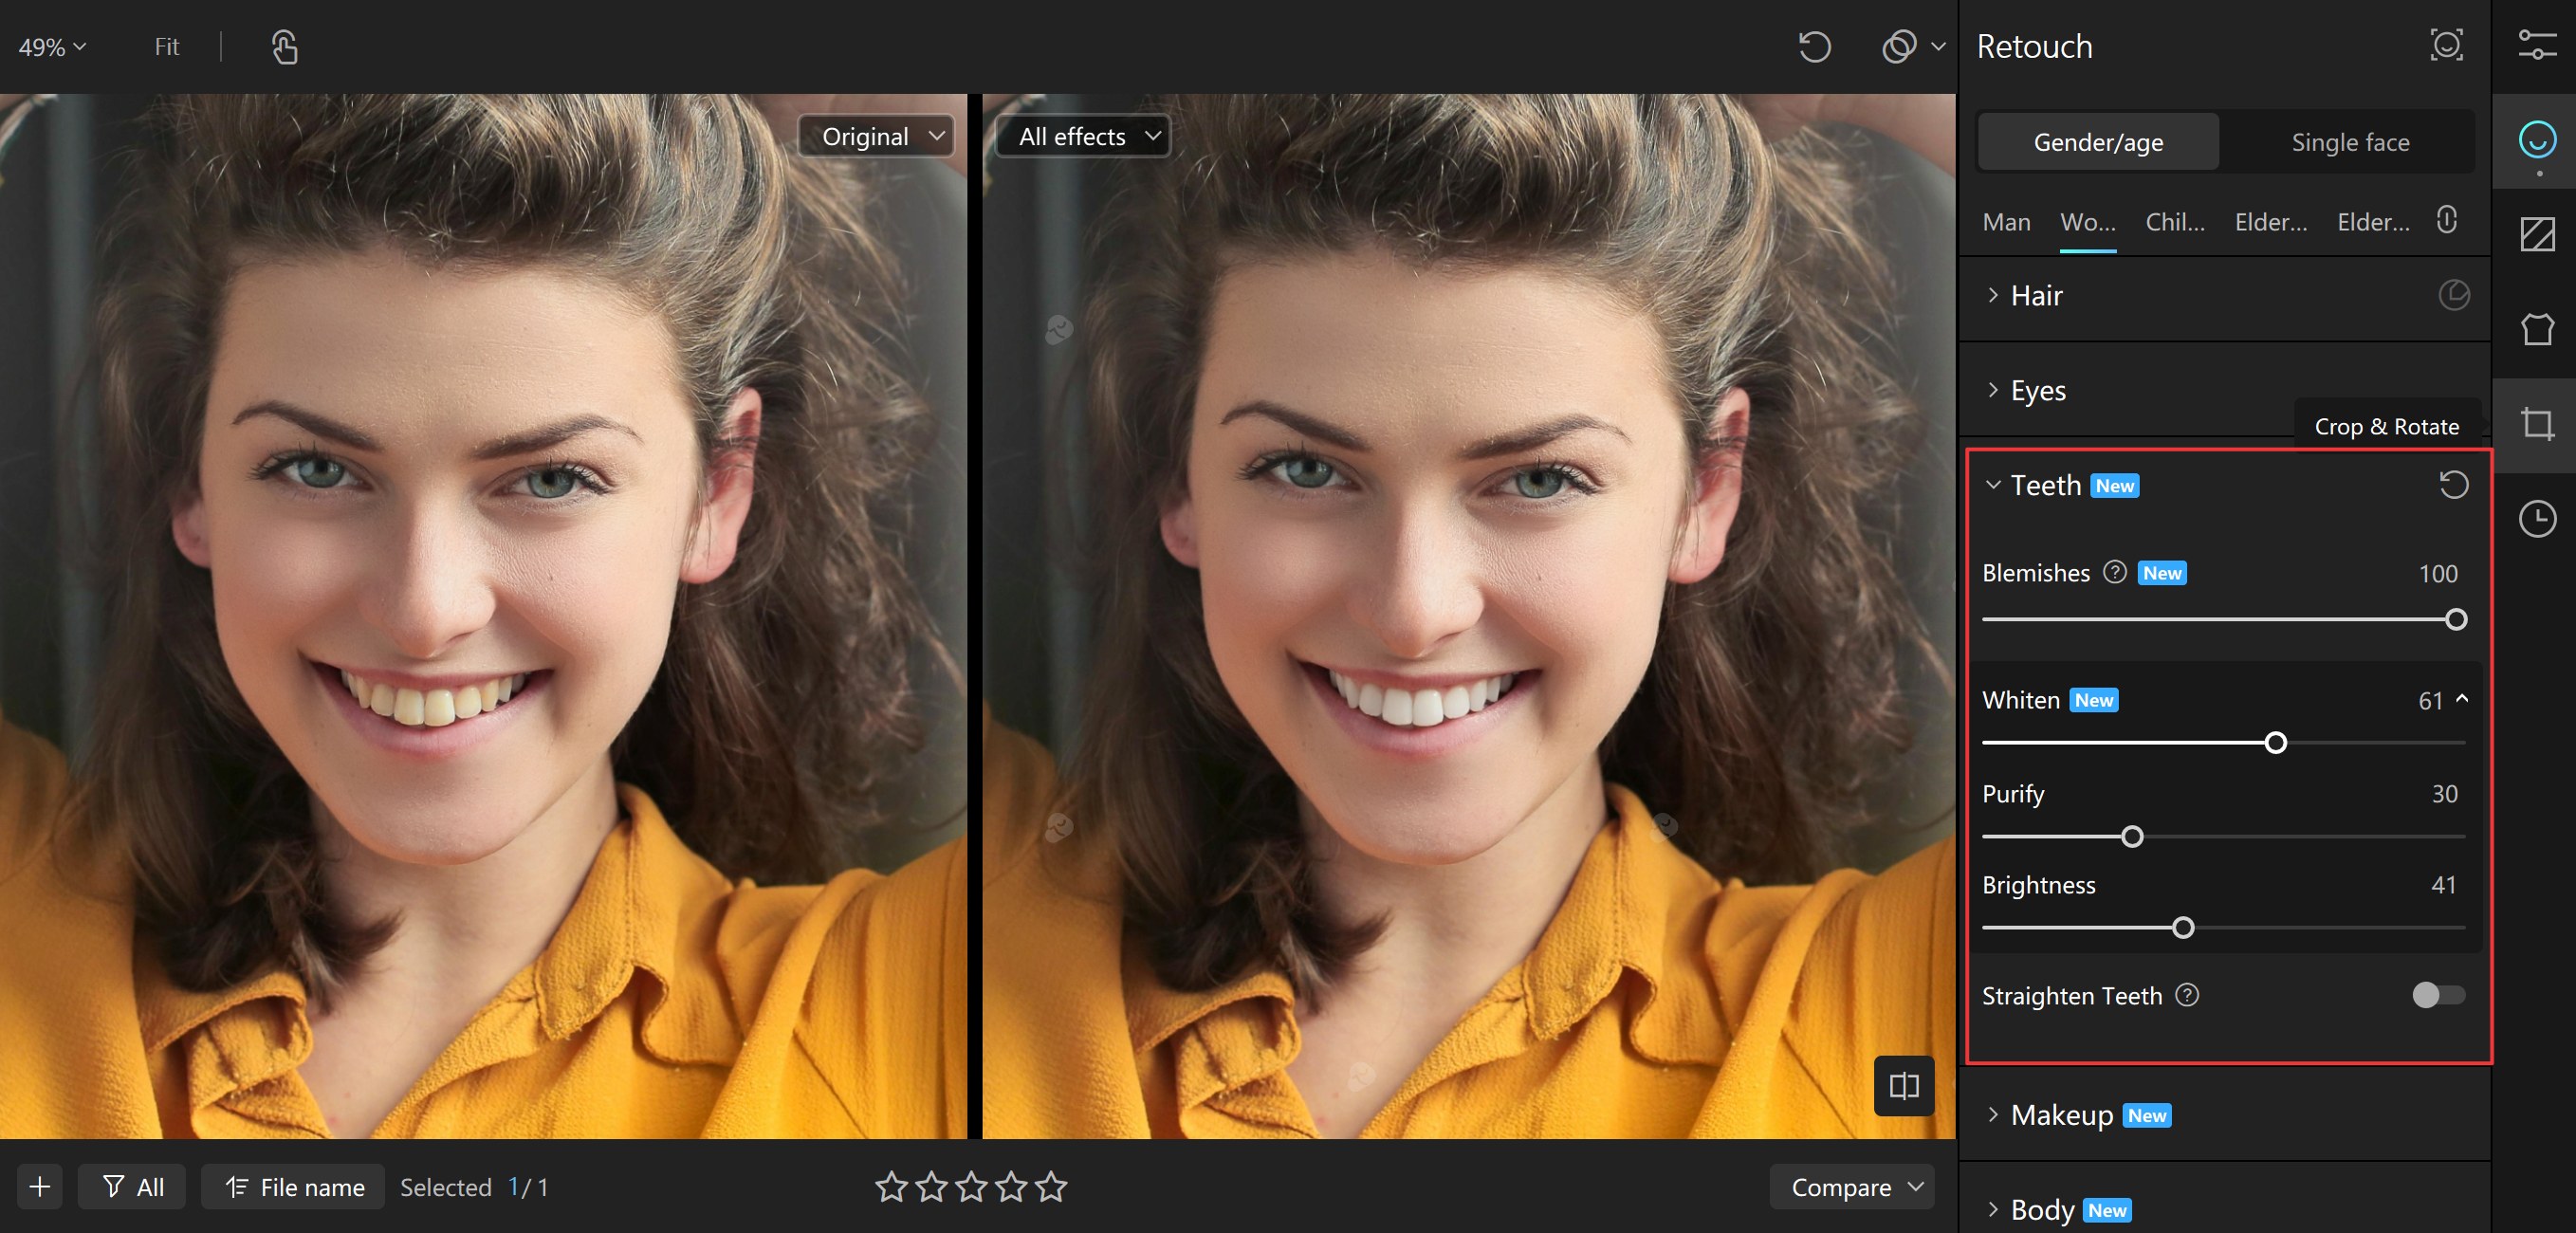Reset the Teeth section settings

[2453, 486]
